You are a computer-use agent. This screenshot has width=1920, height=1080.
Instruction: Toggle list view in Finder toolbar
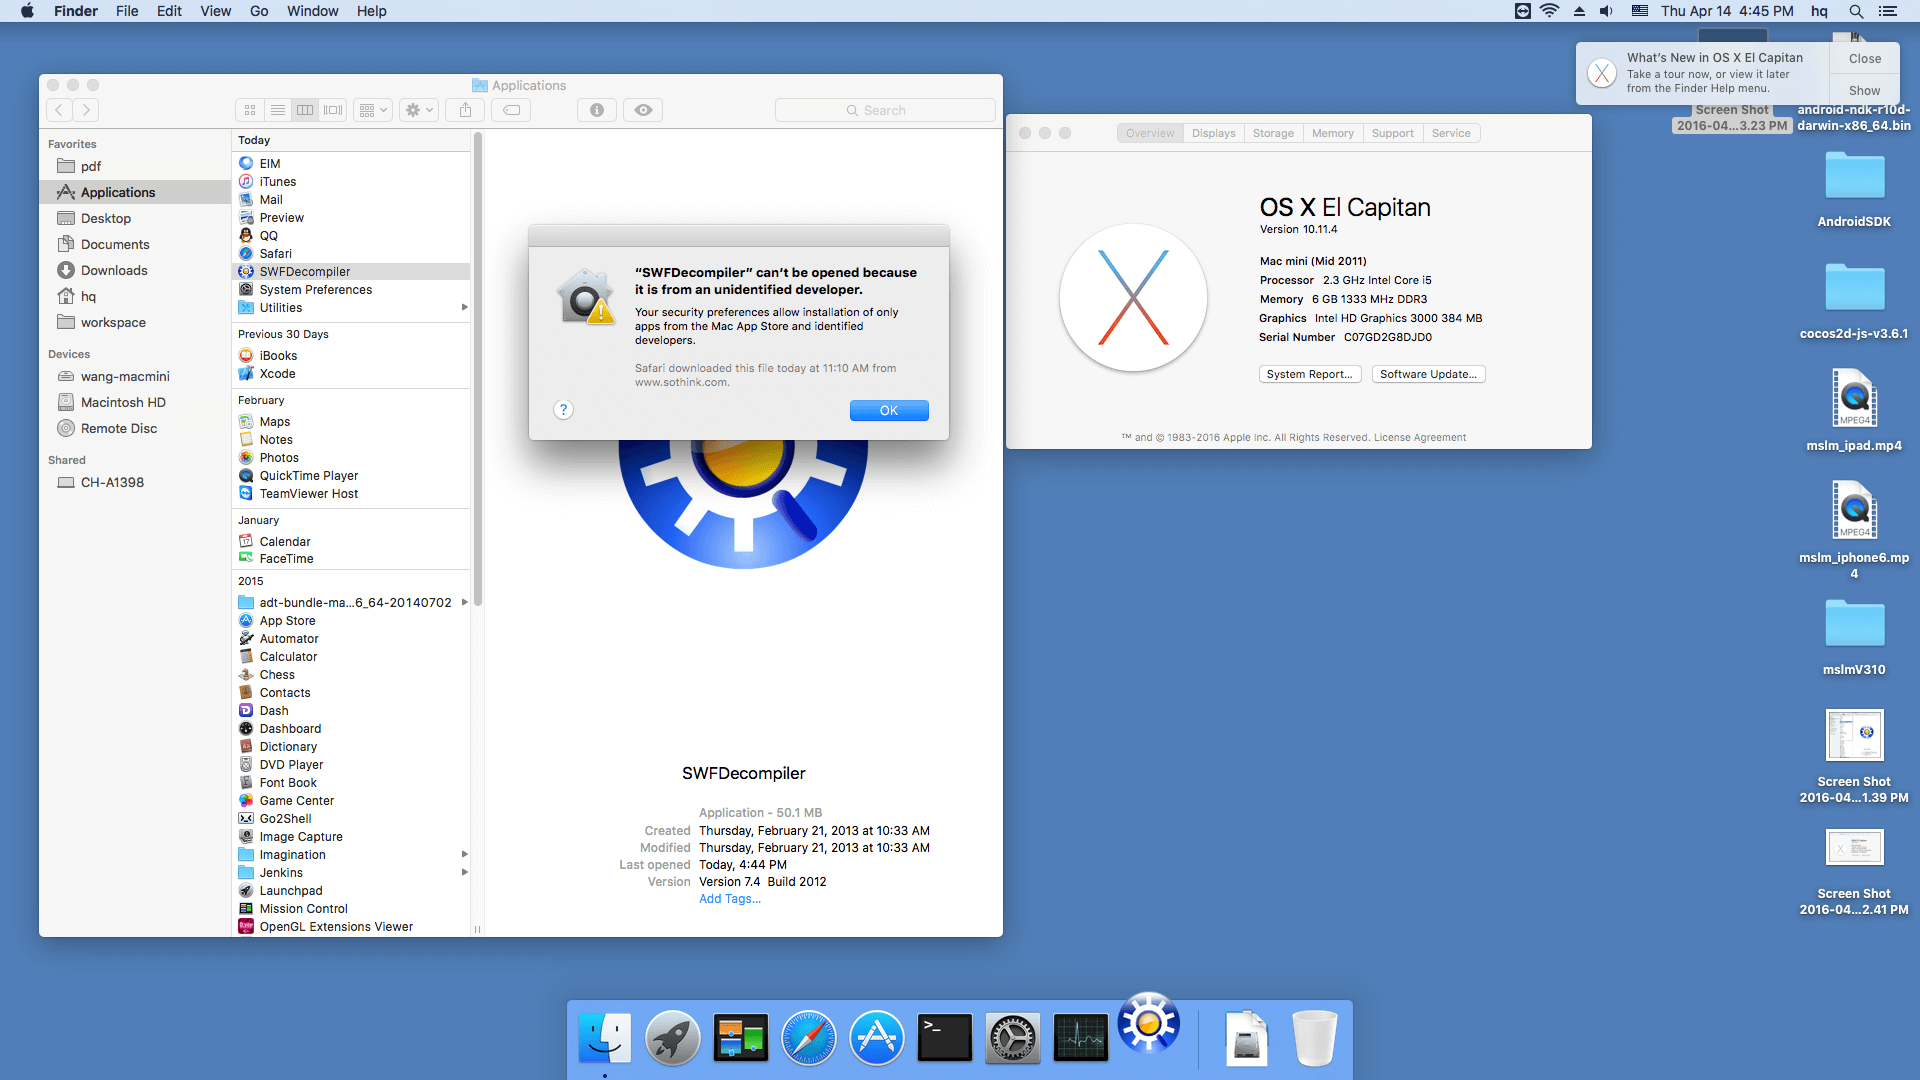pos(277,109)
